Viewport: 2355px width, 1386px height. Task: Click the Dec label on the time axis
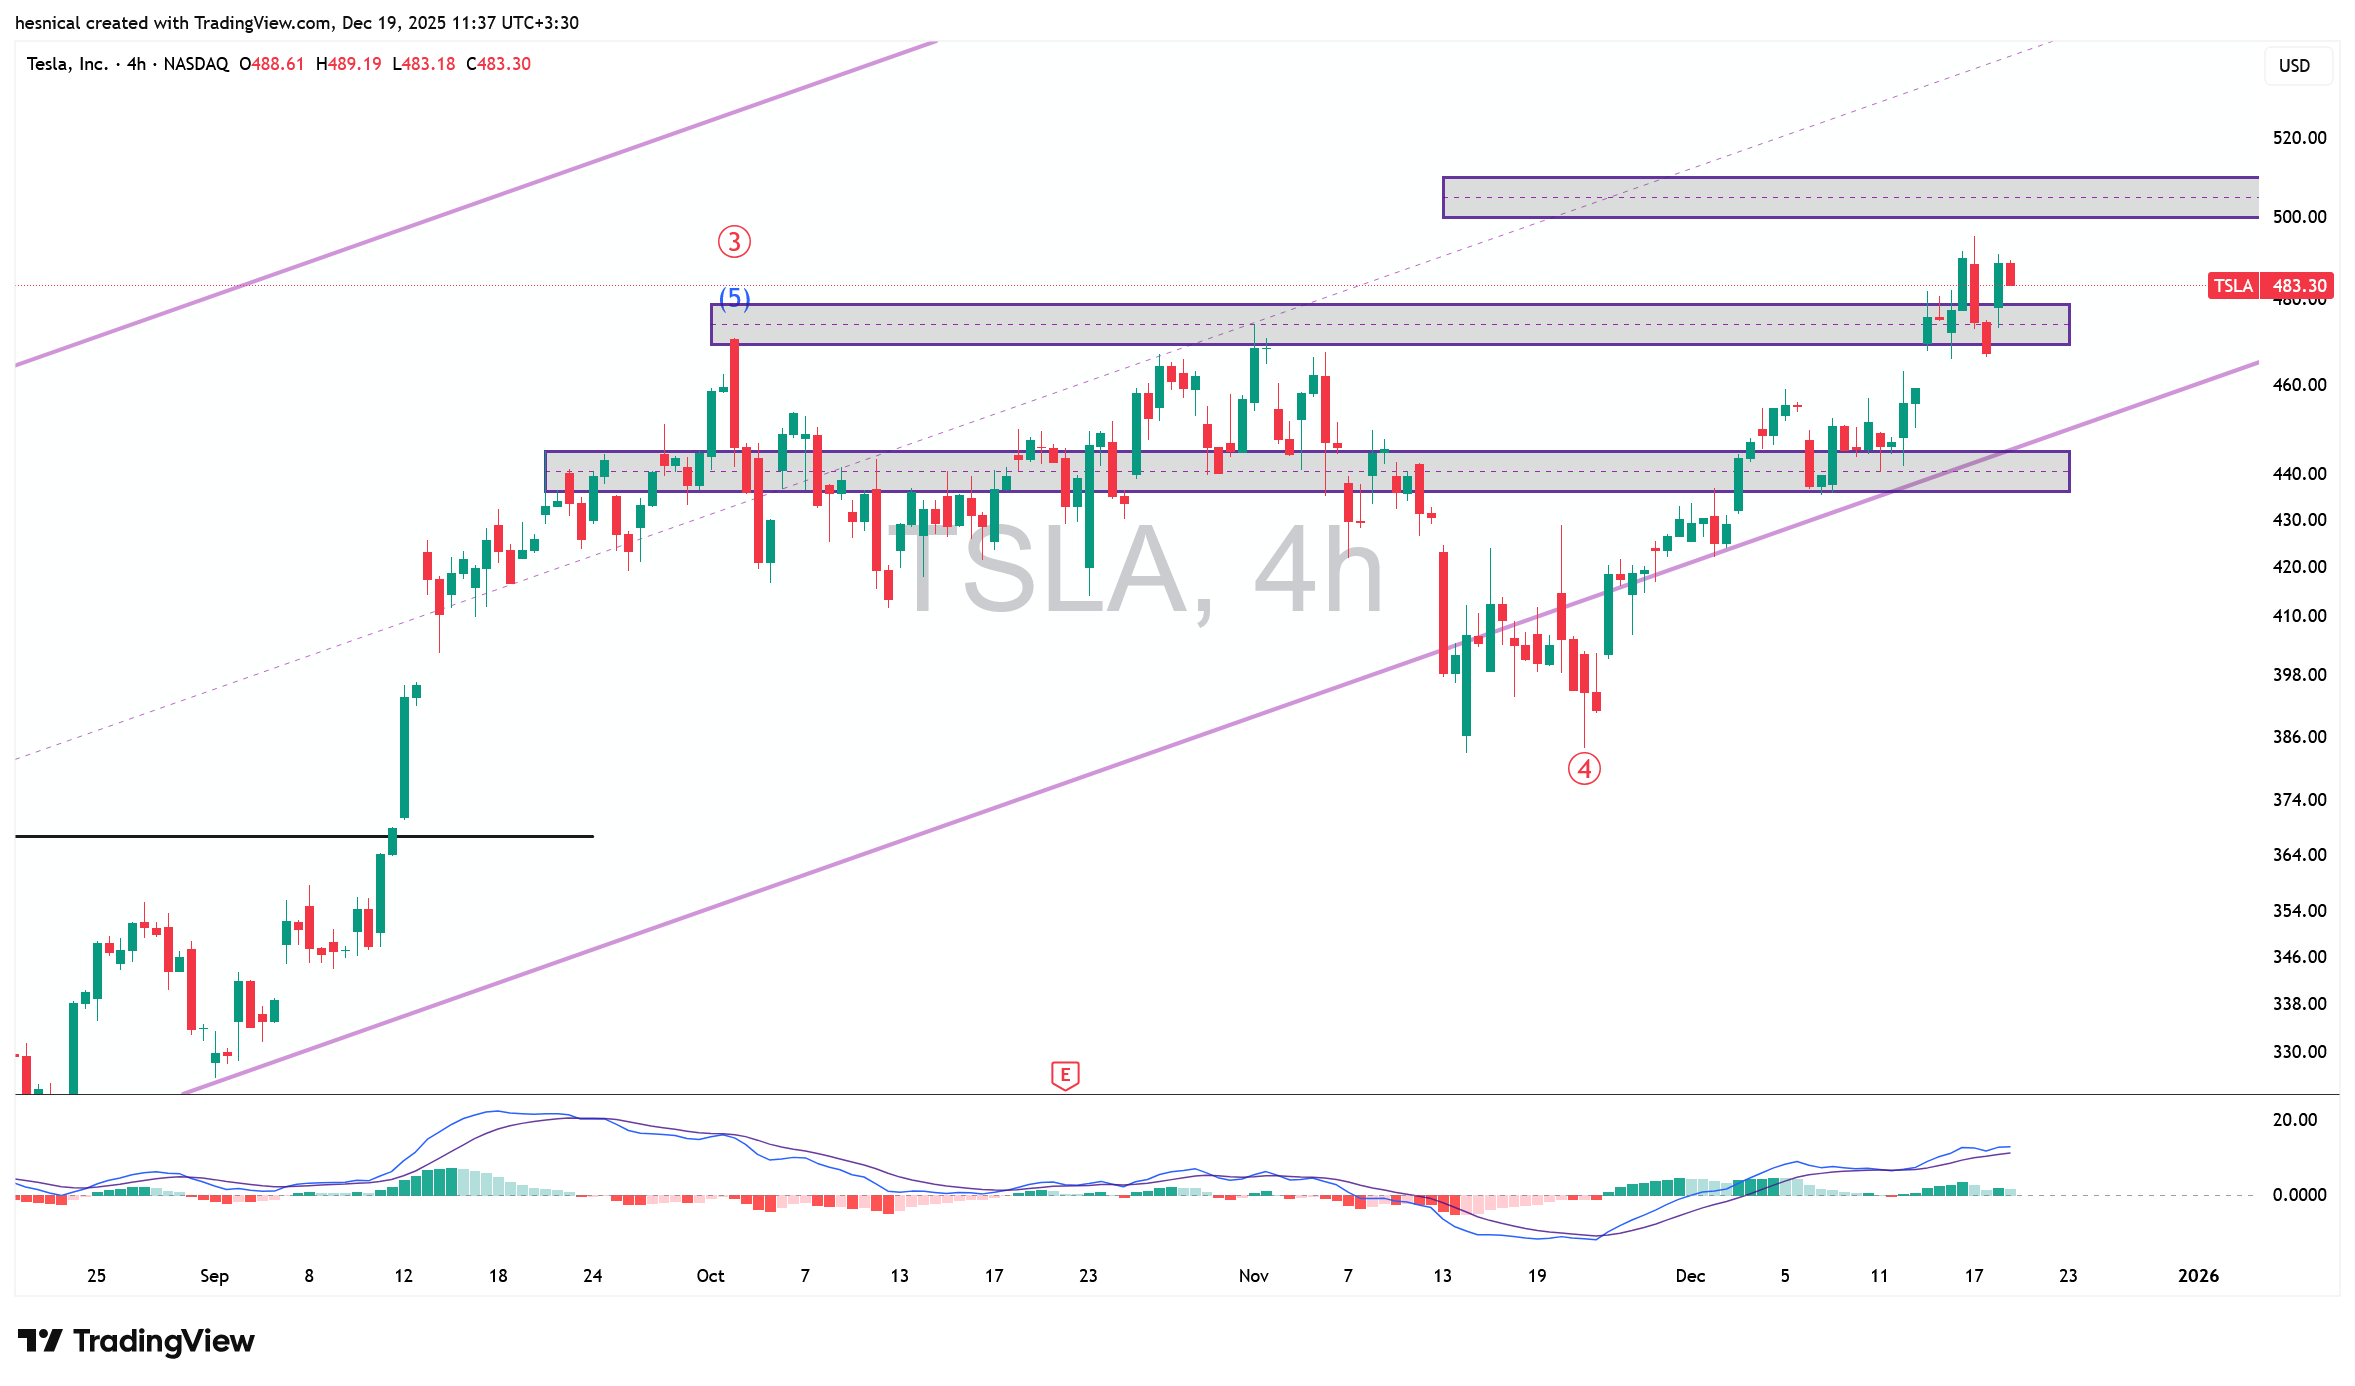(1691, 1276)
